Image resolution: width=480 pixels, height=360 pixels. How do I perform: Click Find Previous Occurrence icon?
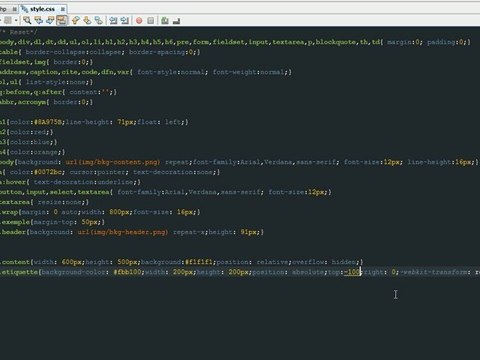coord(39,21)
